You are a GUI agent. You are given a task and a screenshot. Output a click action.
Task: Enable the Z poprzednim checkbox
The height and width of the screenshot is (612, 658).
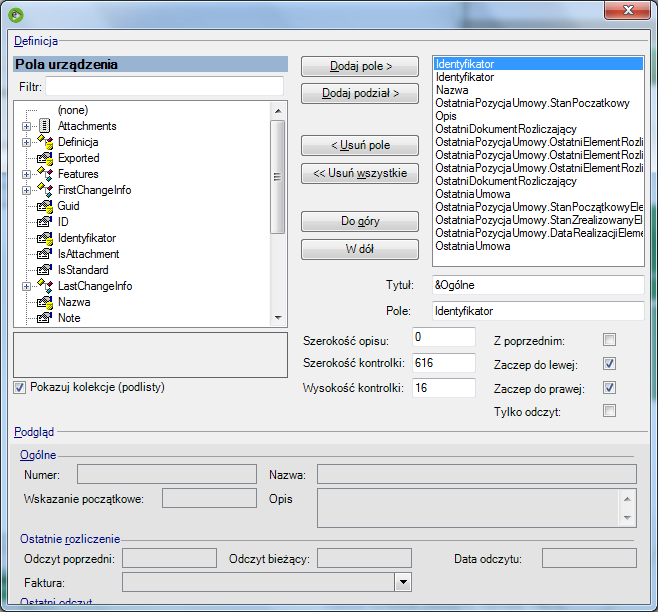[x=609, y=340]
